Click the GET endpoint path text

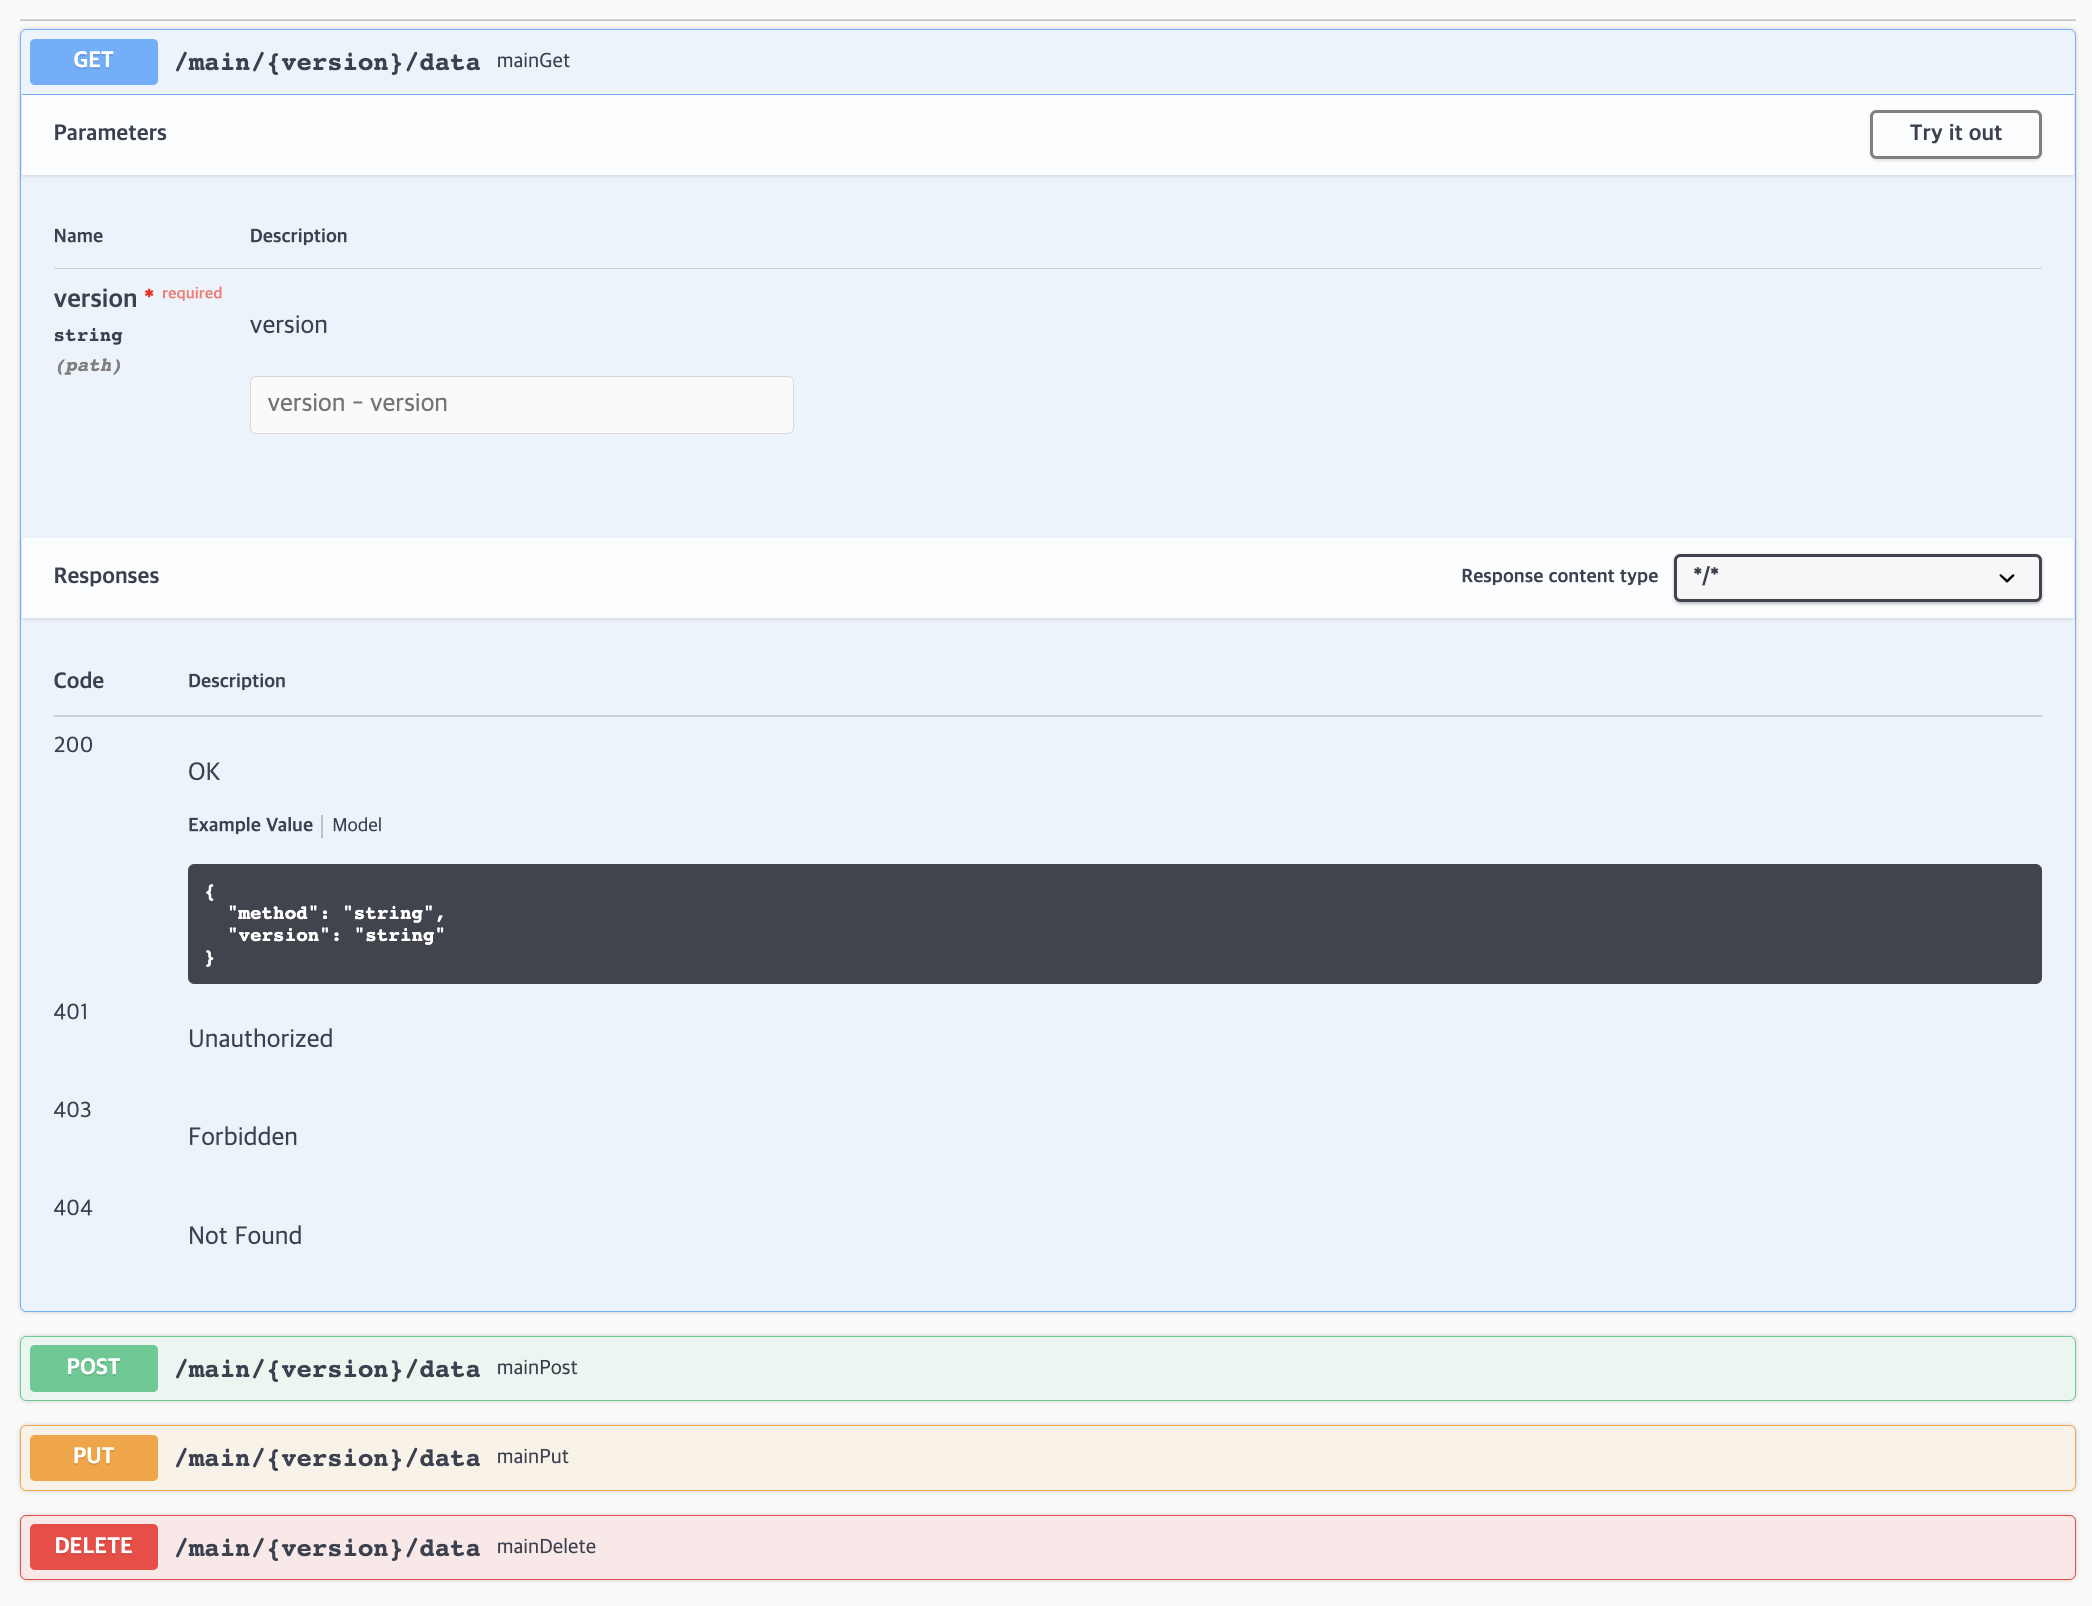tap(327, 62)
